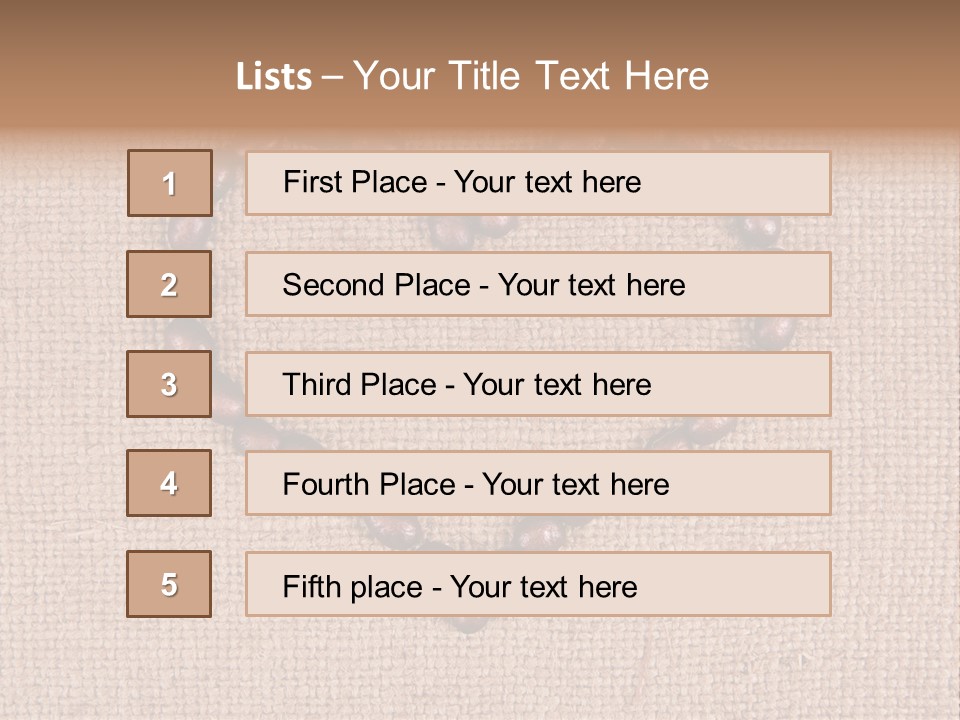Click "Your text here" in the Fifth place row

(x=543, y=587)
